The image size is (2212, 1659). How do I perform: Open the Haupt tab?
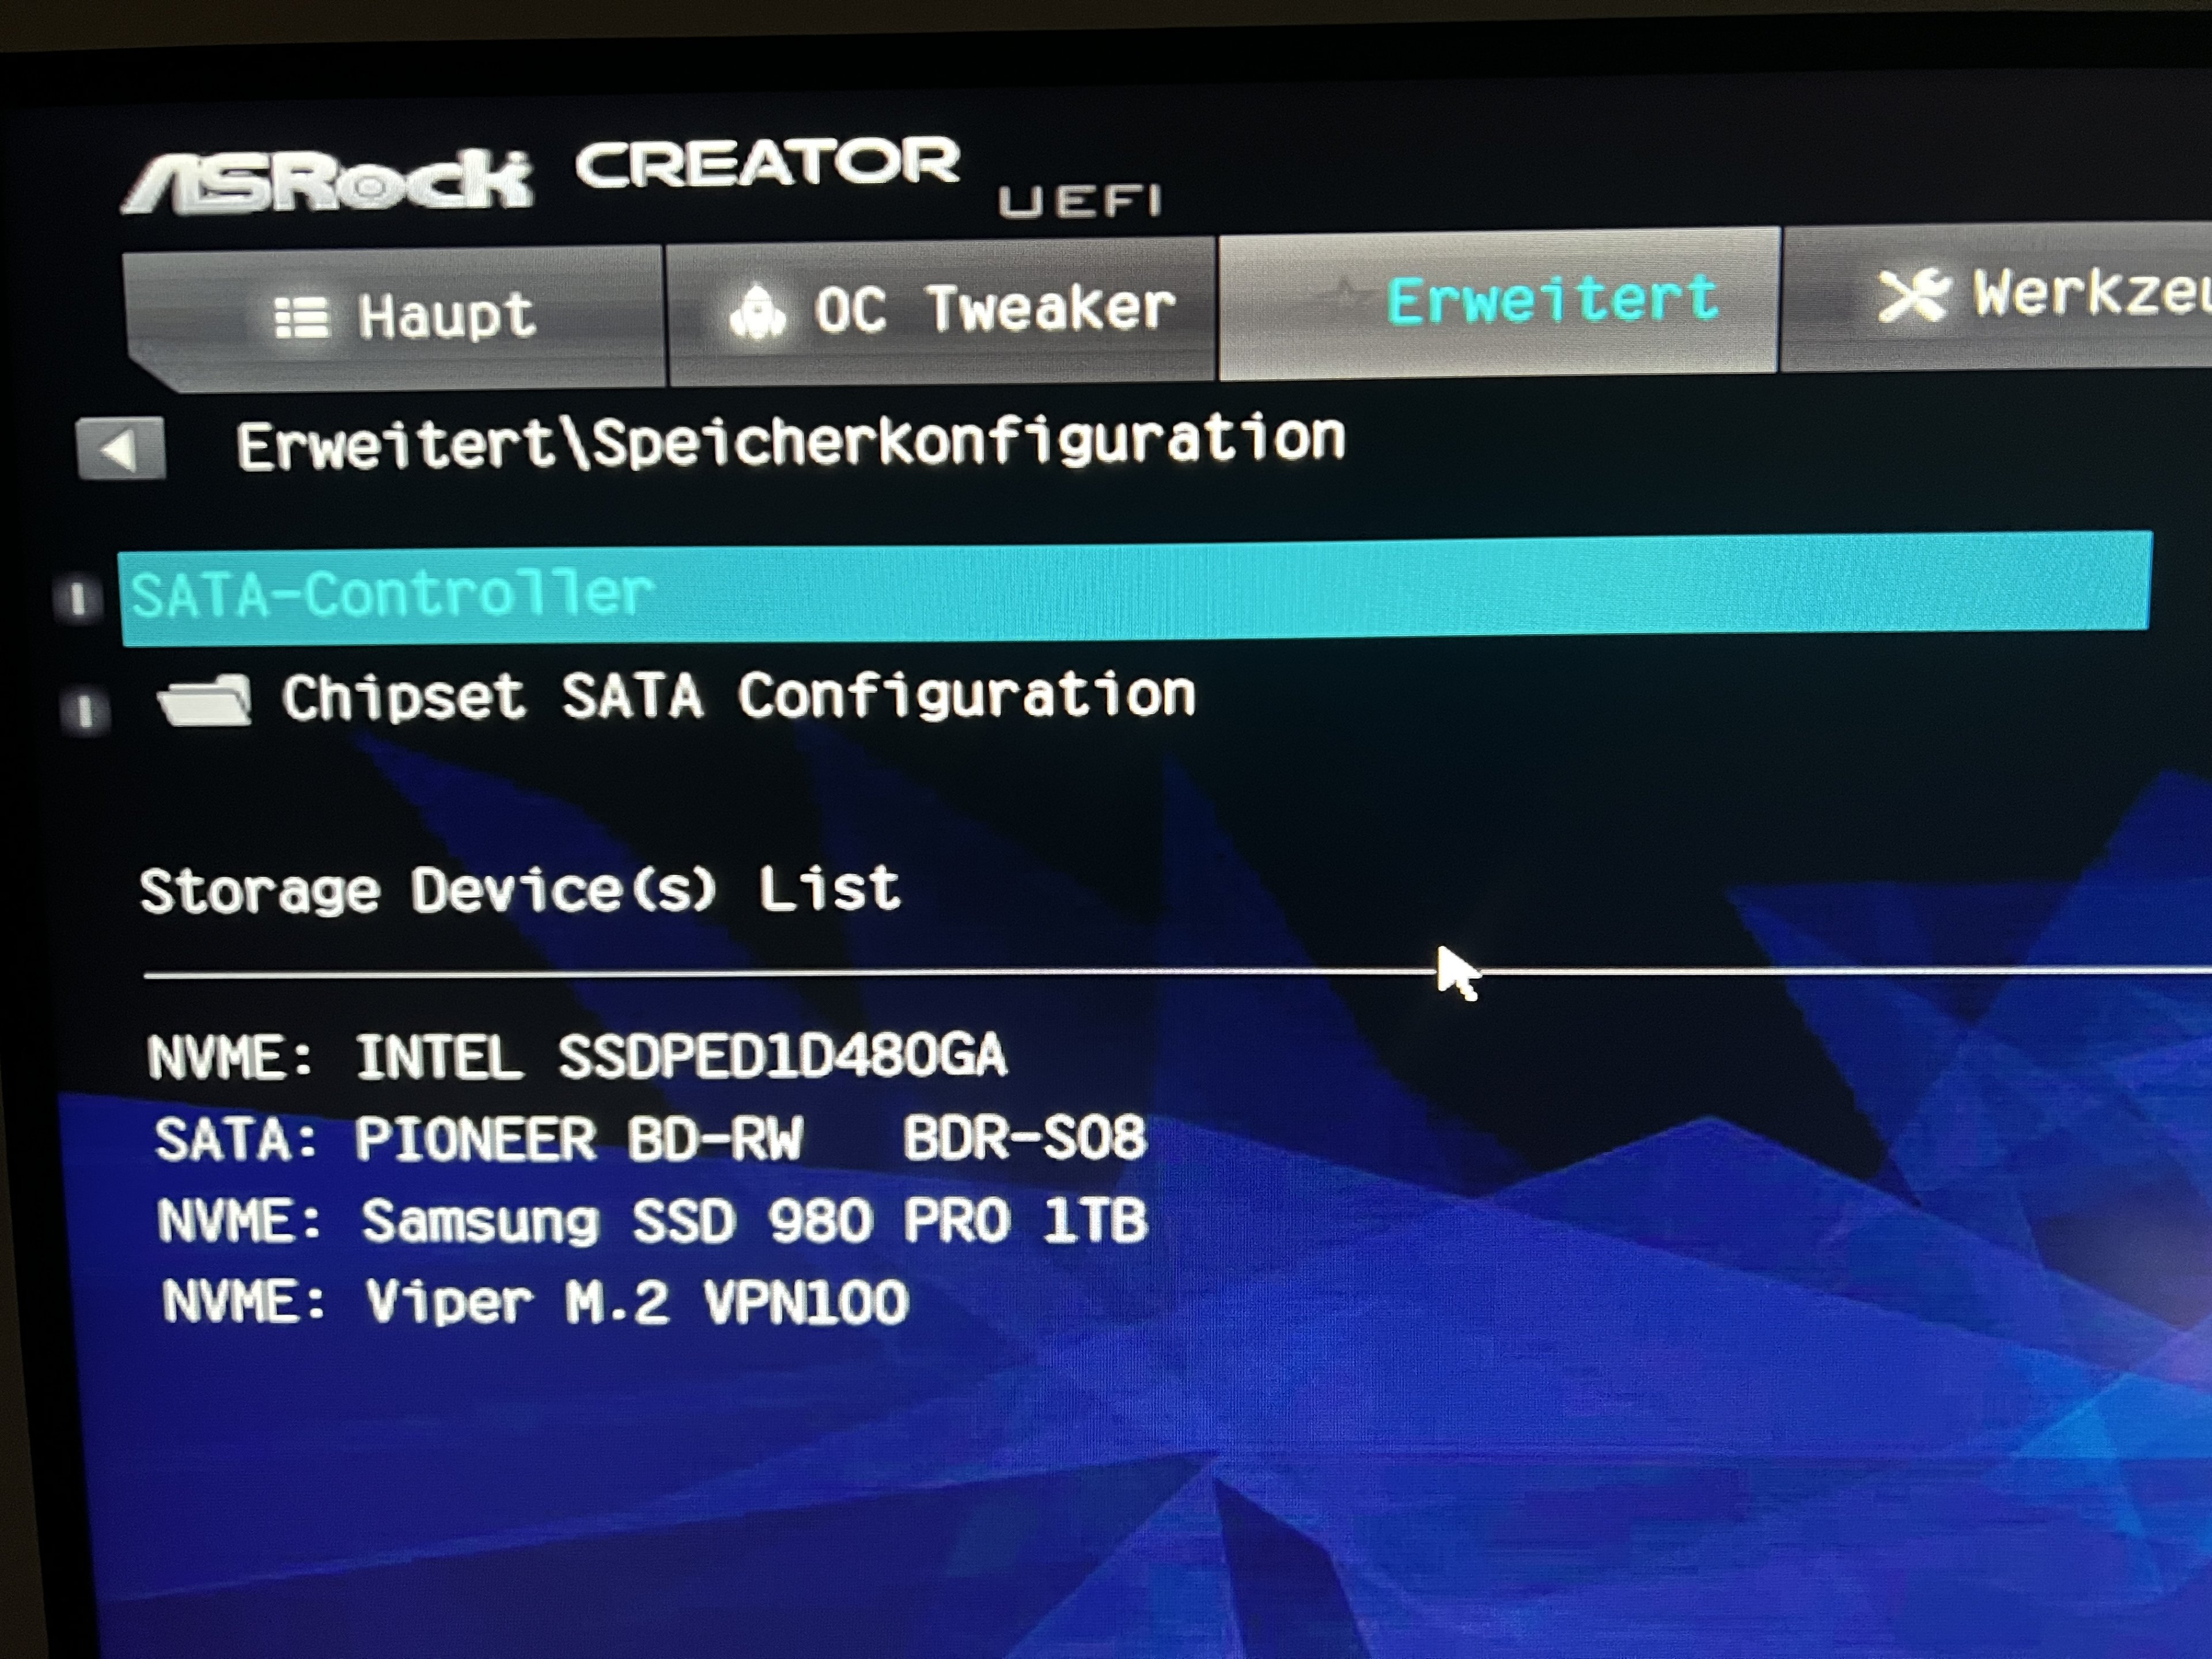point(395,318)
